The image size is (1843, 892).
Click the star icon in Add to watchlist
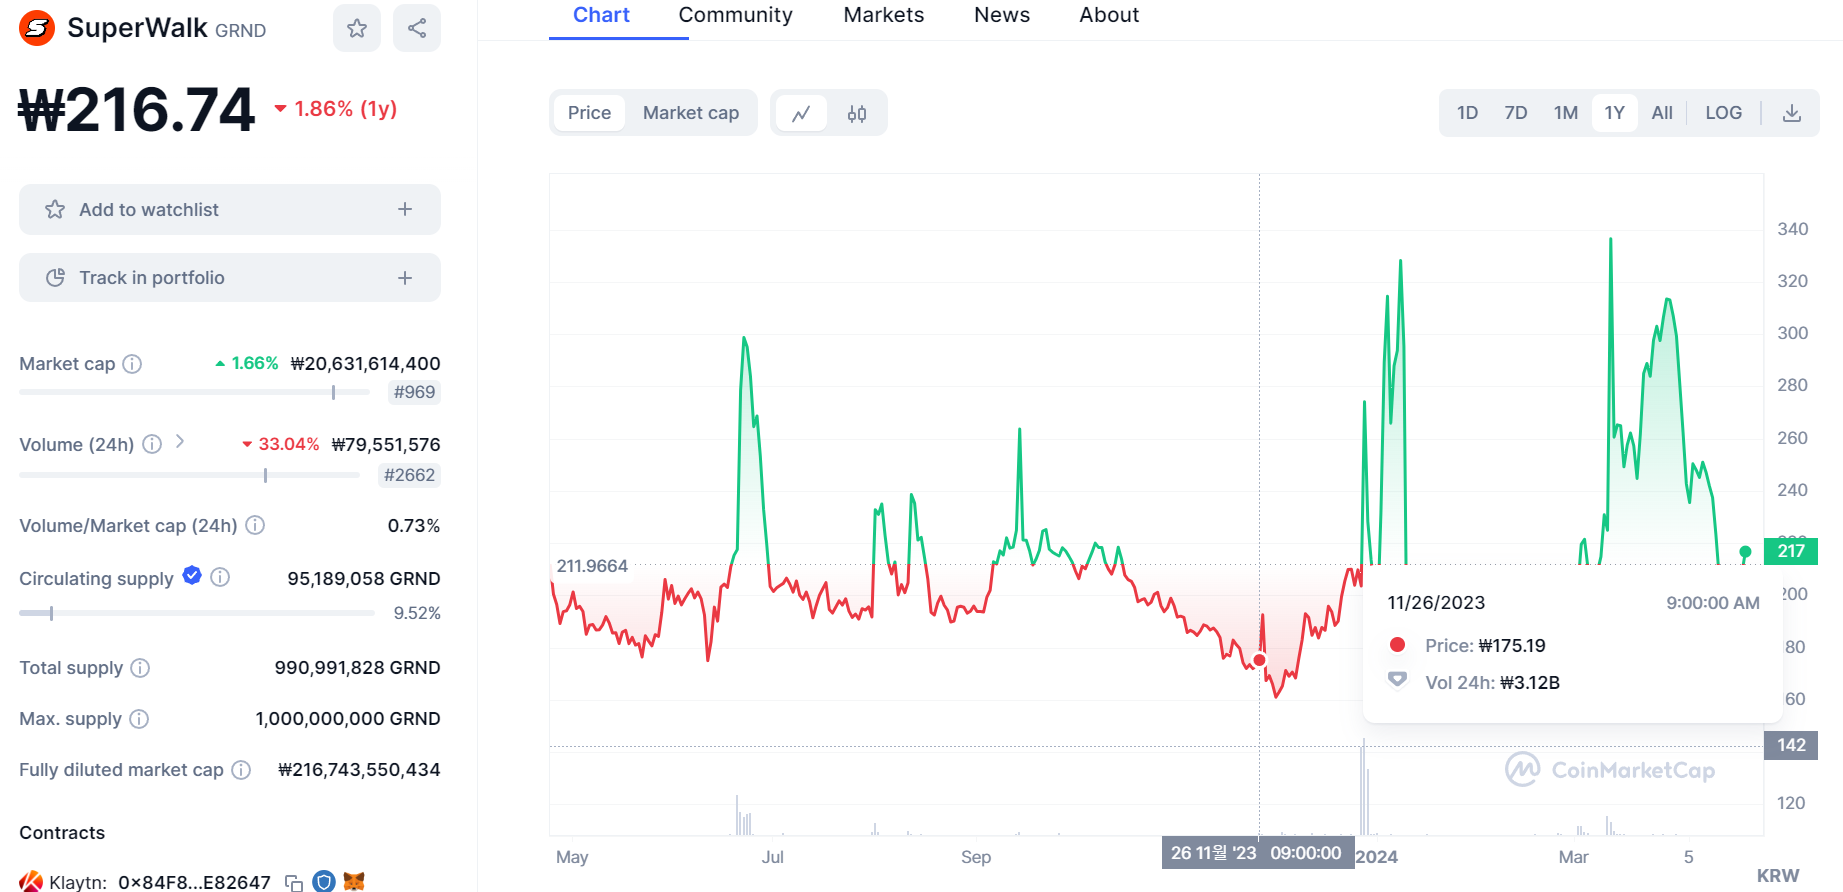55,209
